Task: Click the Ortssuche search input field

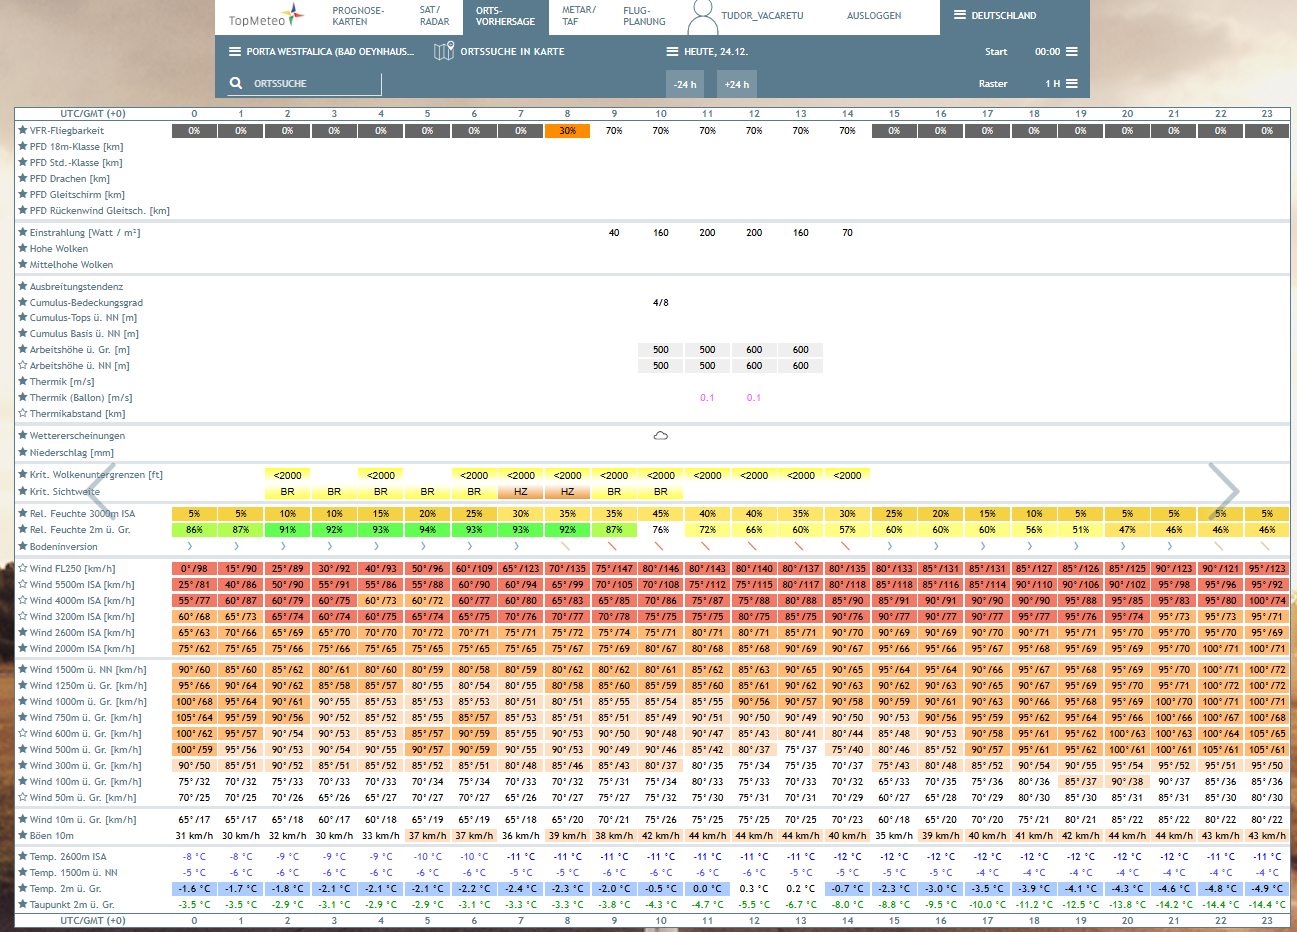Action: [315, 84]
